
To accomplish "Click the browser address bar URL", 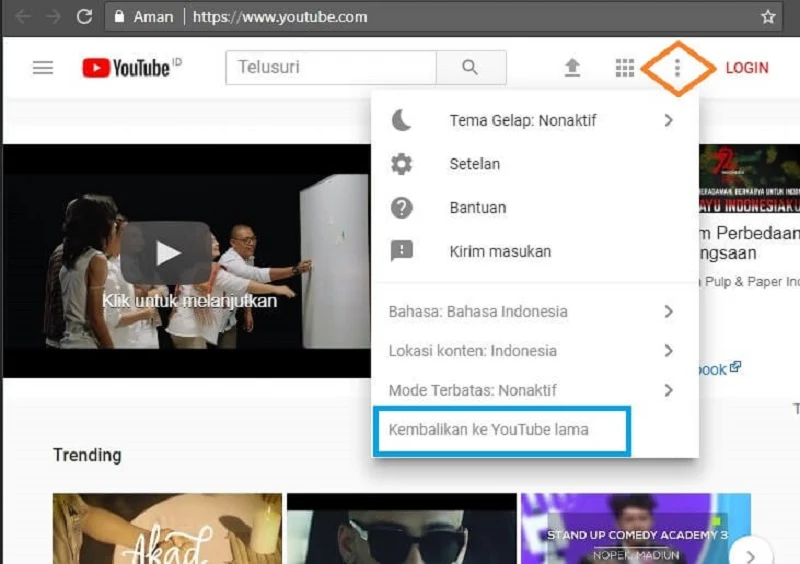I will click(x=280, y=17).
